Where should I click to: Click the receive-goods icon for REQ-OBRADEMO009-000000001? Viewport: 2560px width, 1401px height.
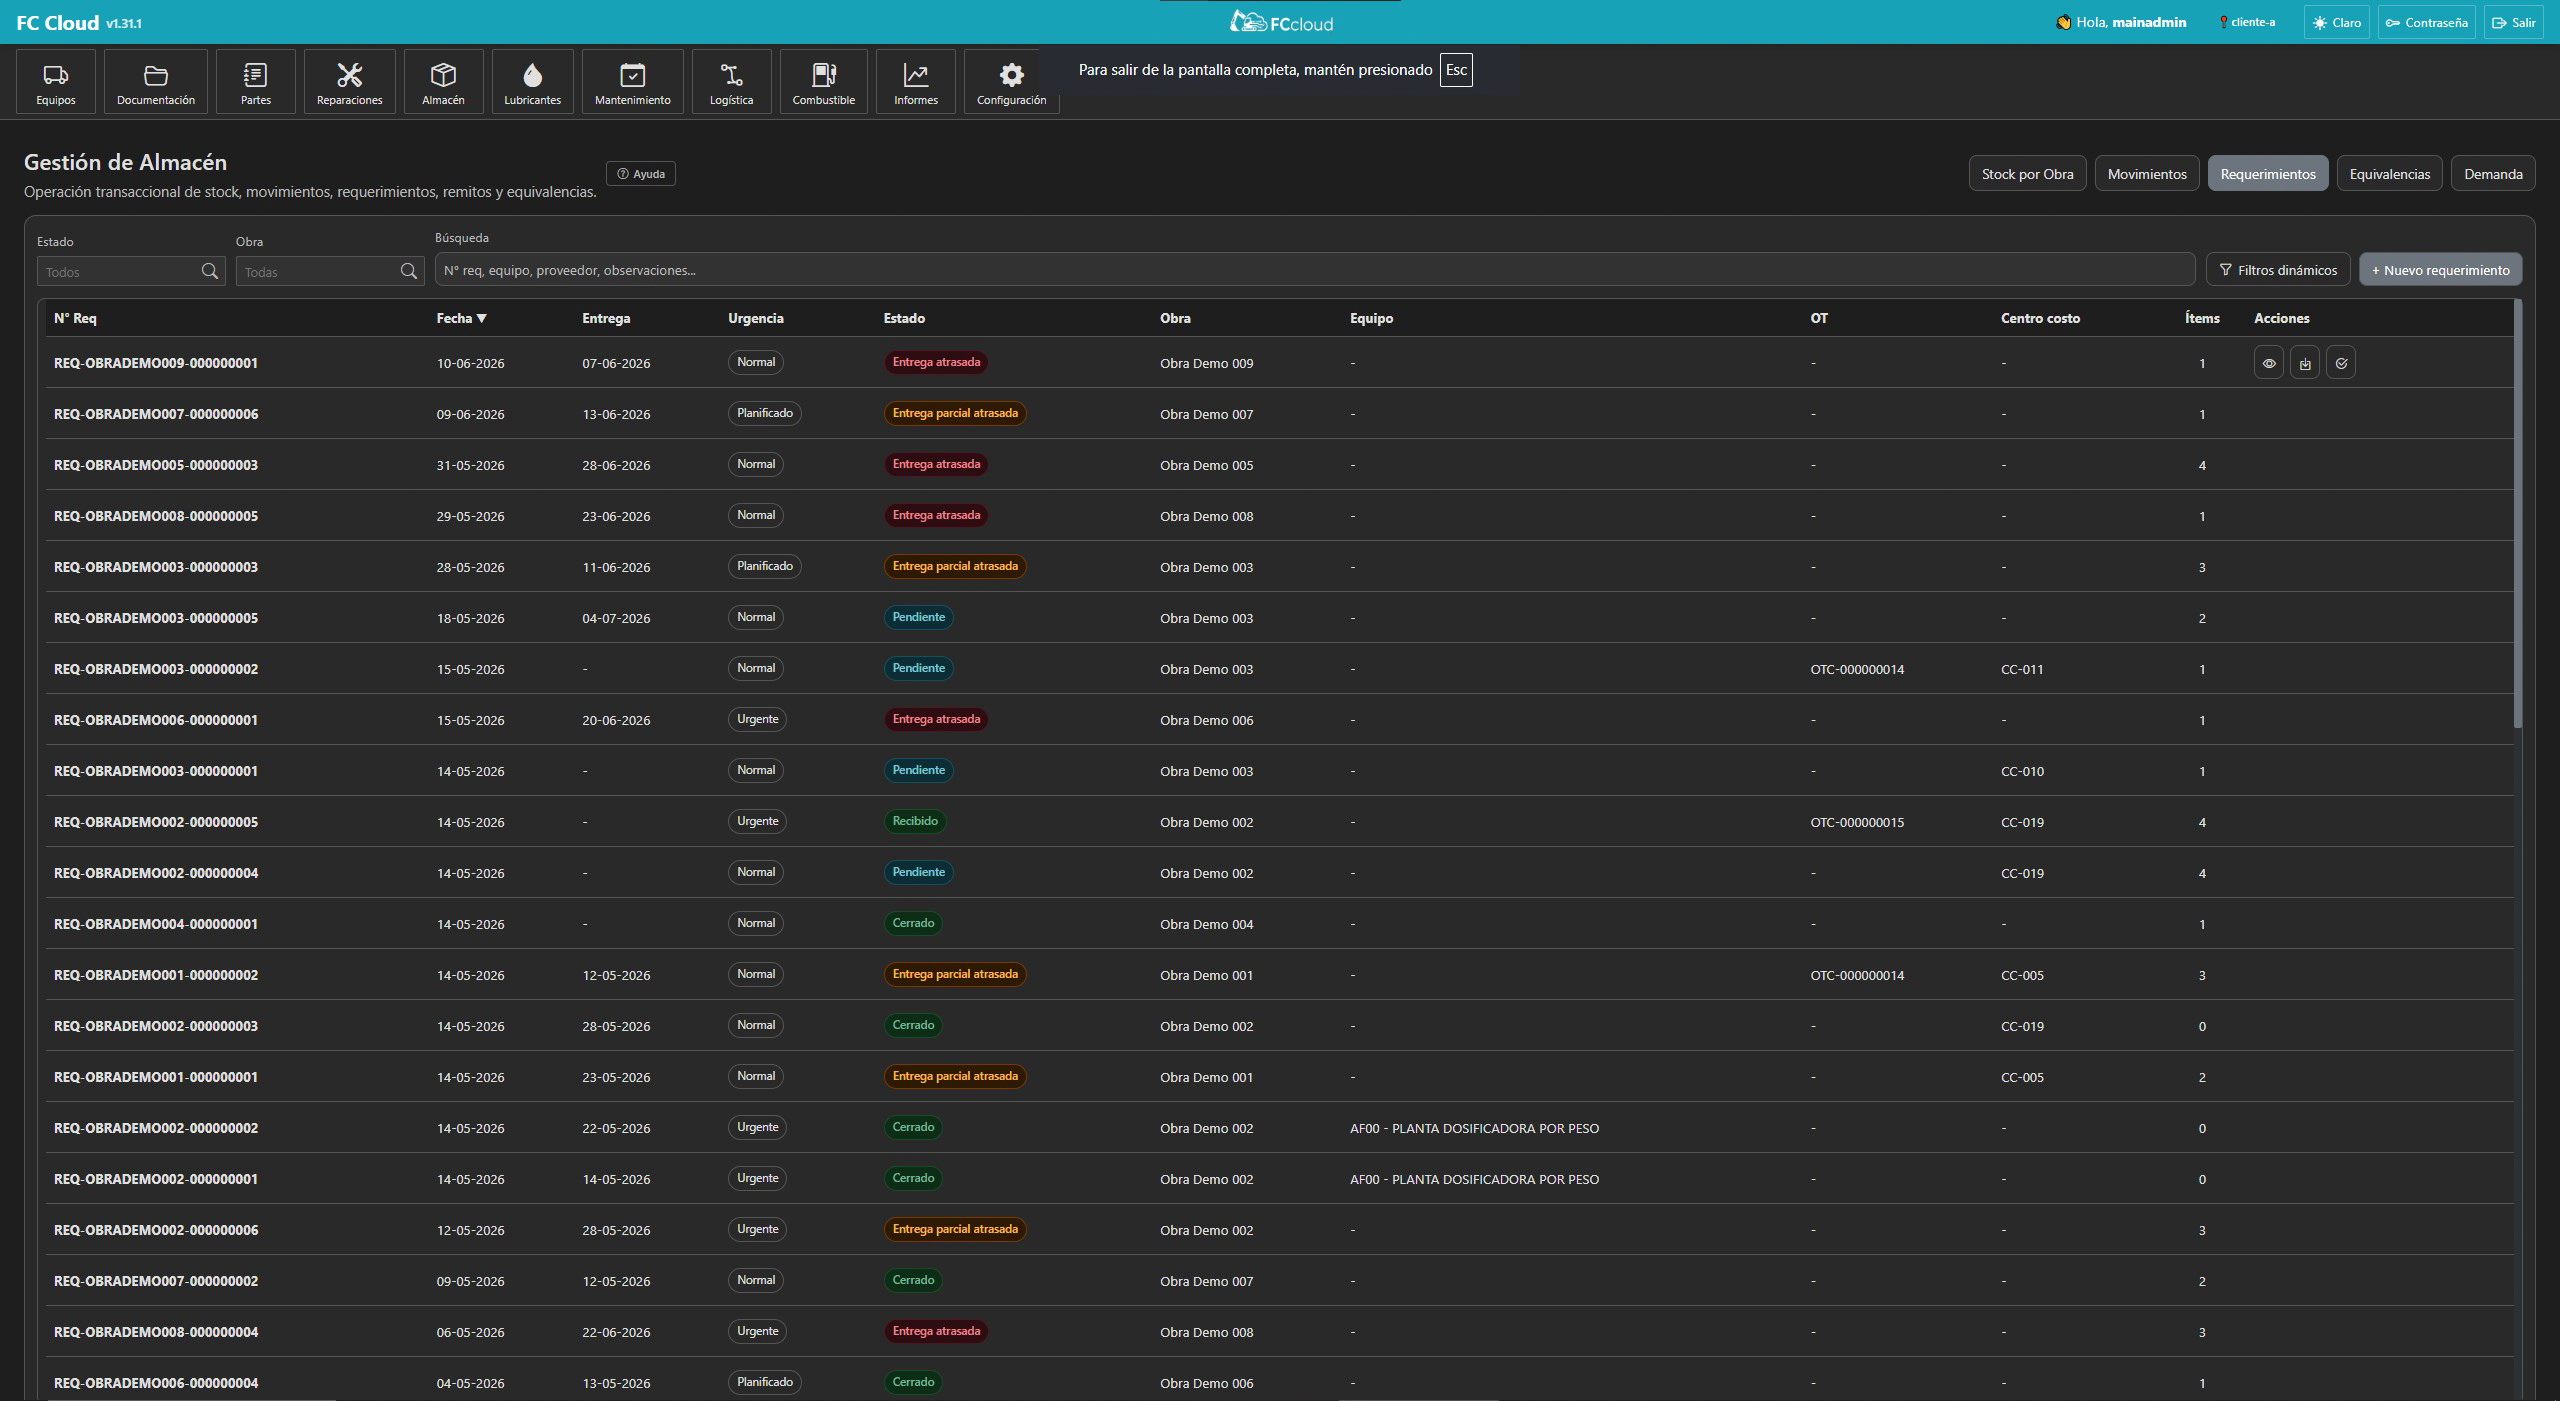(2305, 363)
